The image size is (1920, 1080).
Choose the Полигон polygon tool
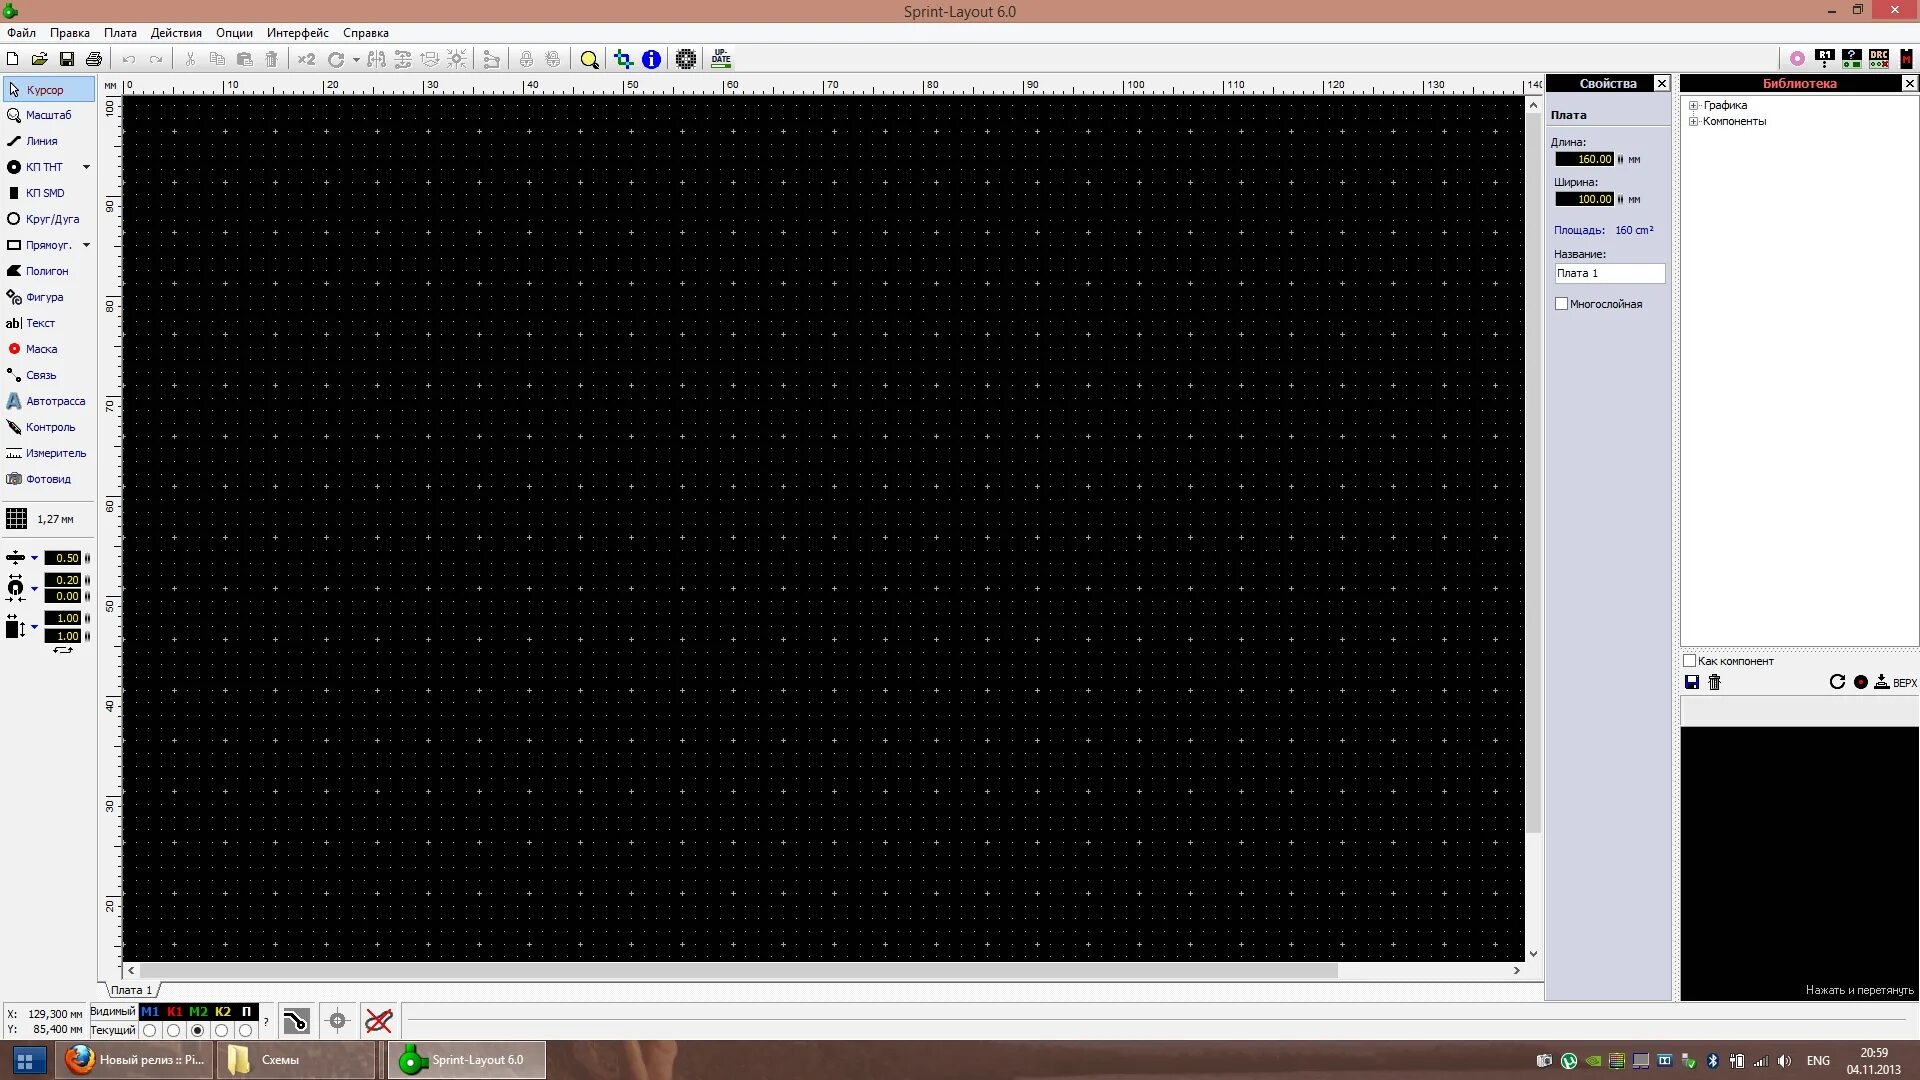(46, 271)
